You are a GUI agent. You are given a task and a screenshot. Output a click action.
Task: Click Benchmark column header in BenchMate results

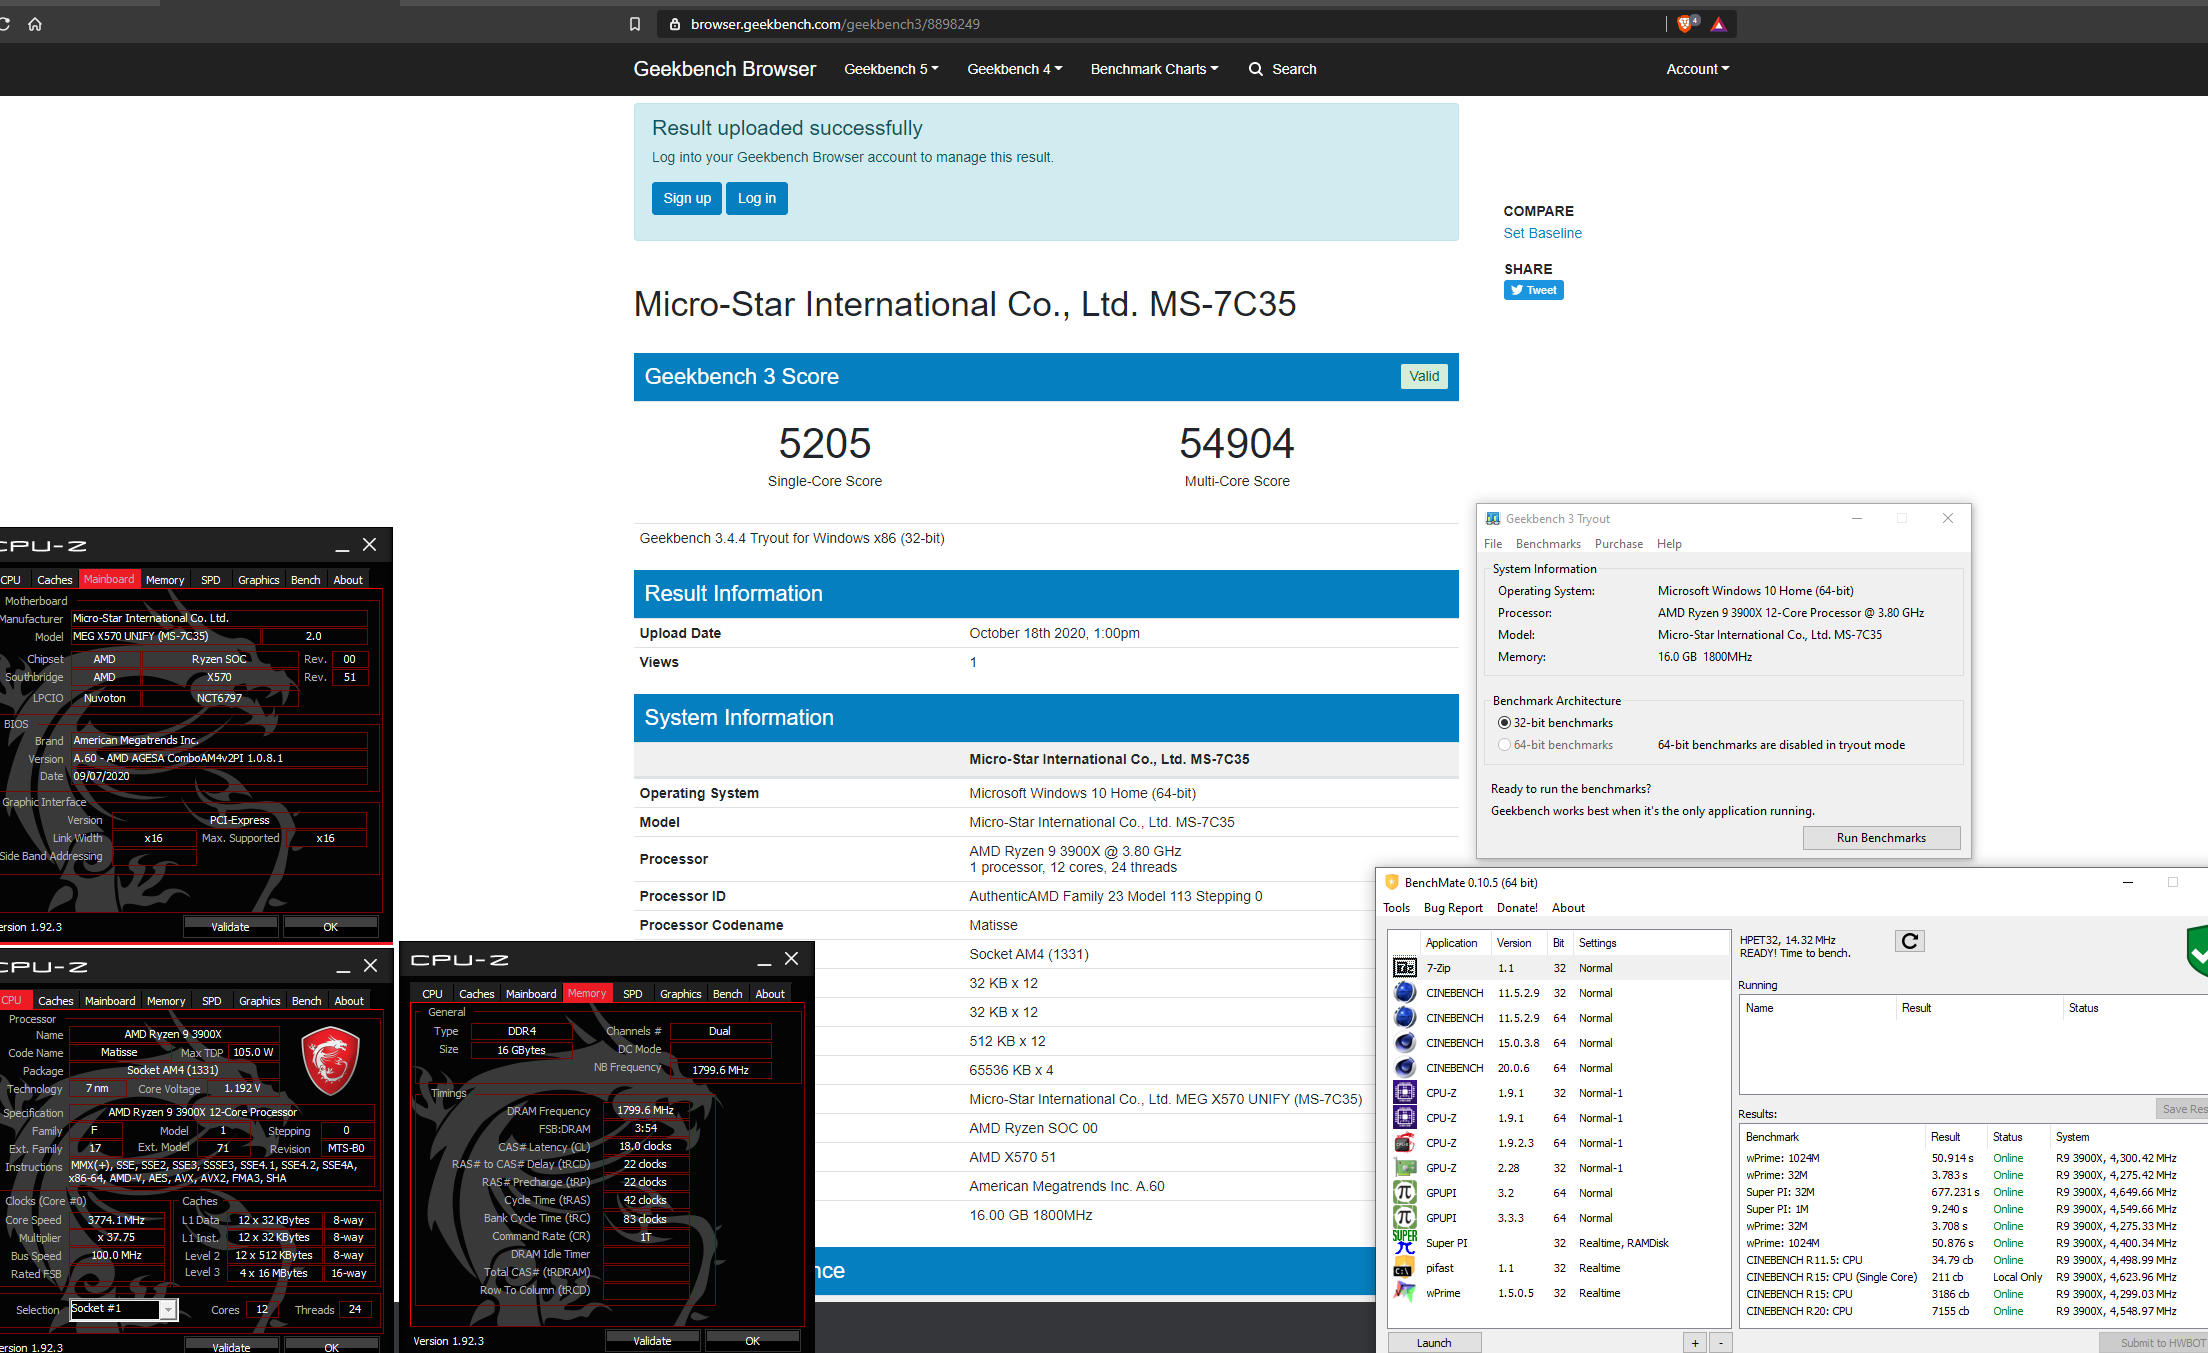click(1833, 1137)
